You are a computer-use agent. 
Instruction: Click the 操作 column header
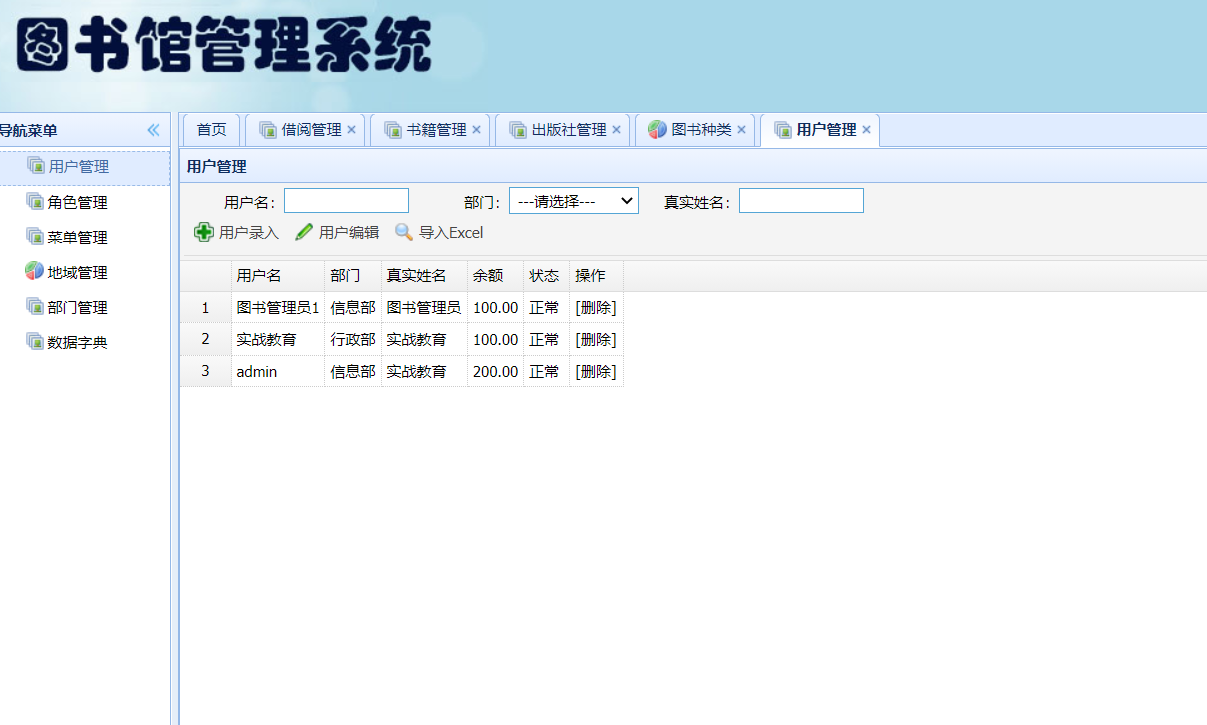click(x=596, y=276)
